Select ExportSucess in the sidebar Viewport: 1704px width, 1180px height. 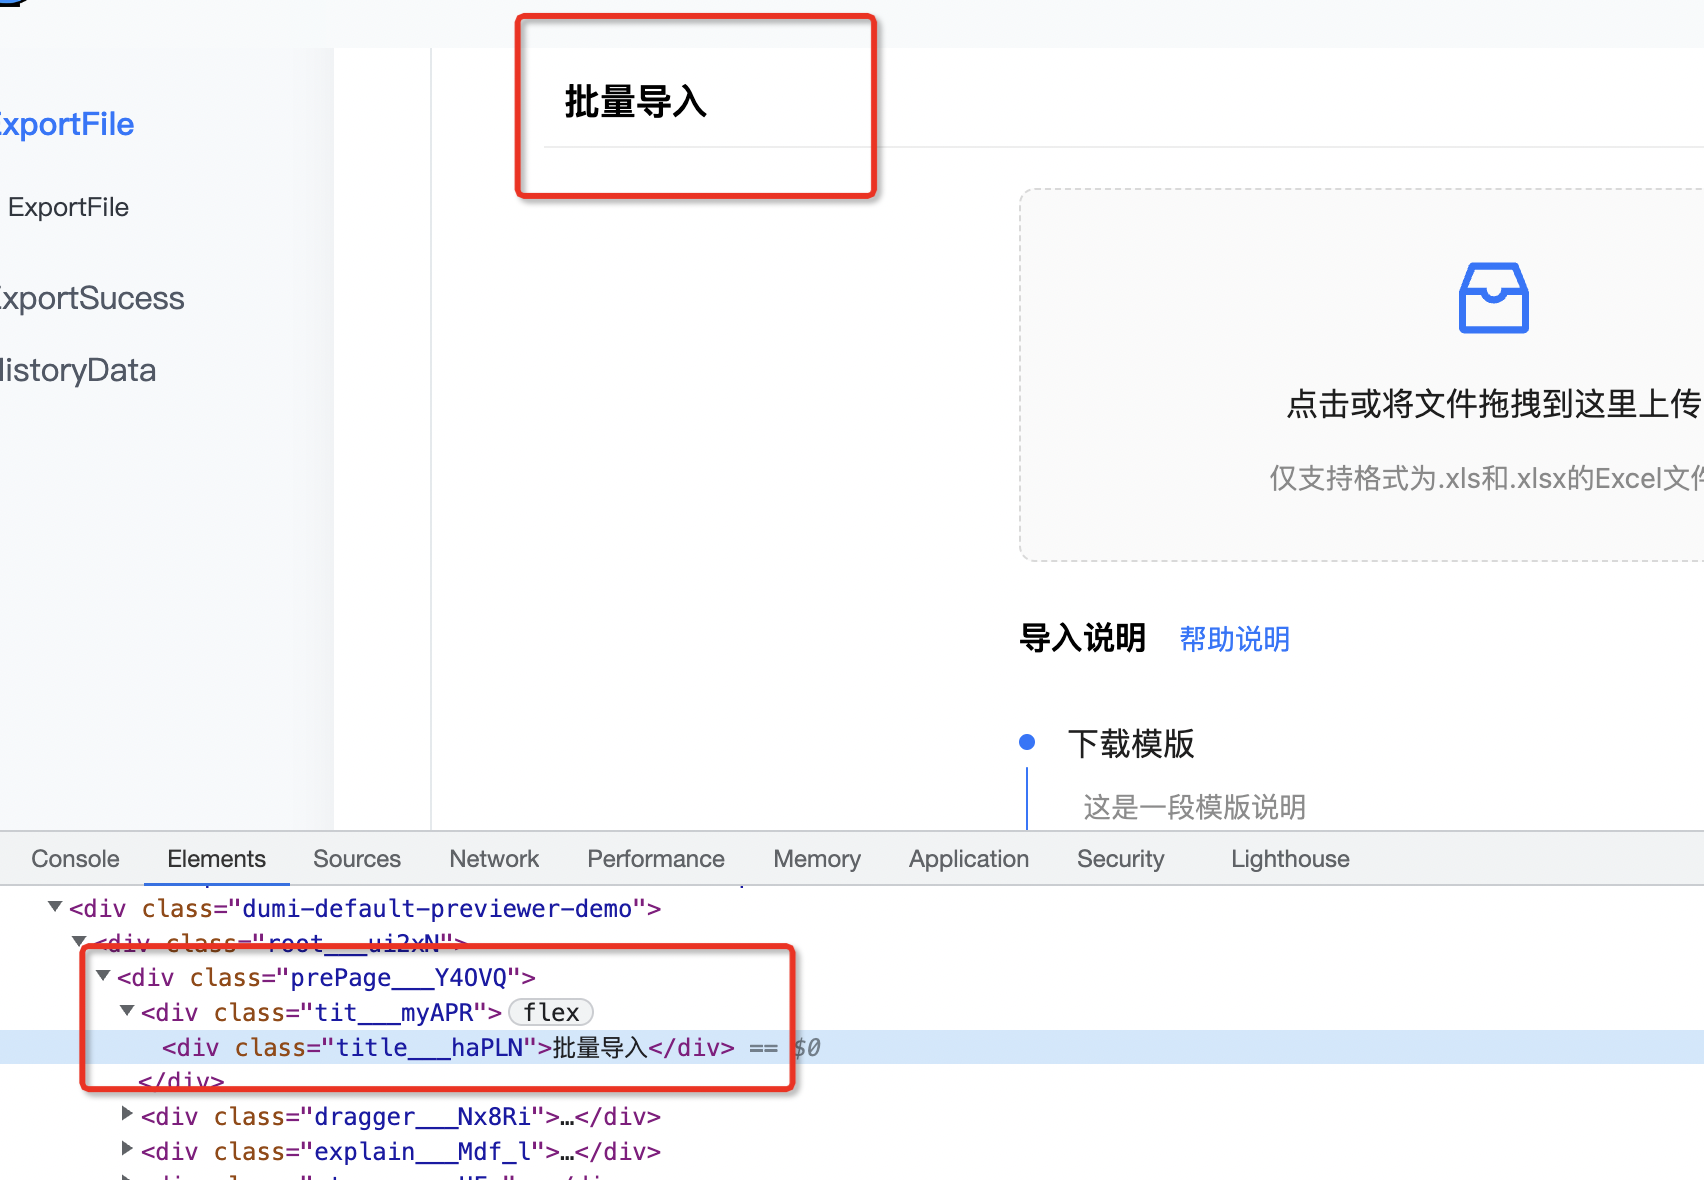(x=92, y=297)
